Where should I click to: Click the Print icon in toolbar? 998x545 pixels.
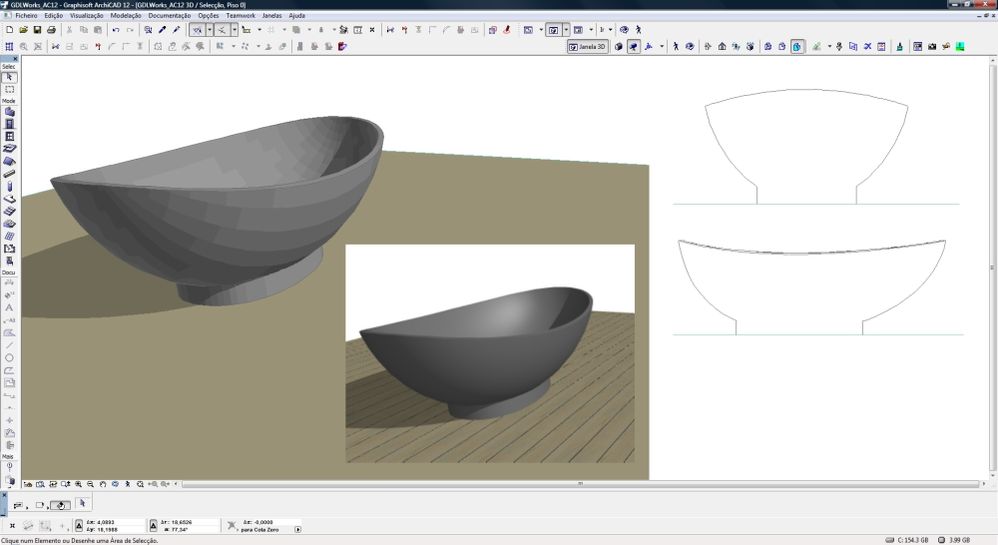(x=51, y=30)
